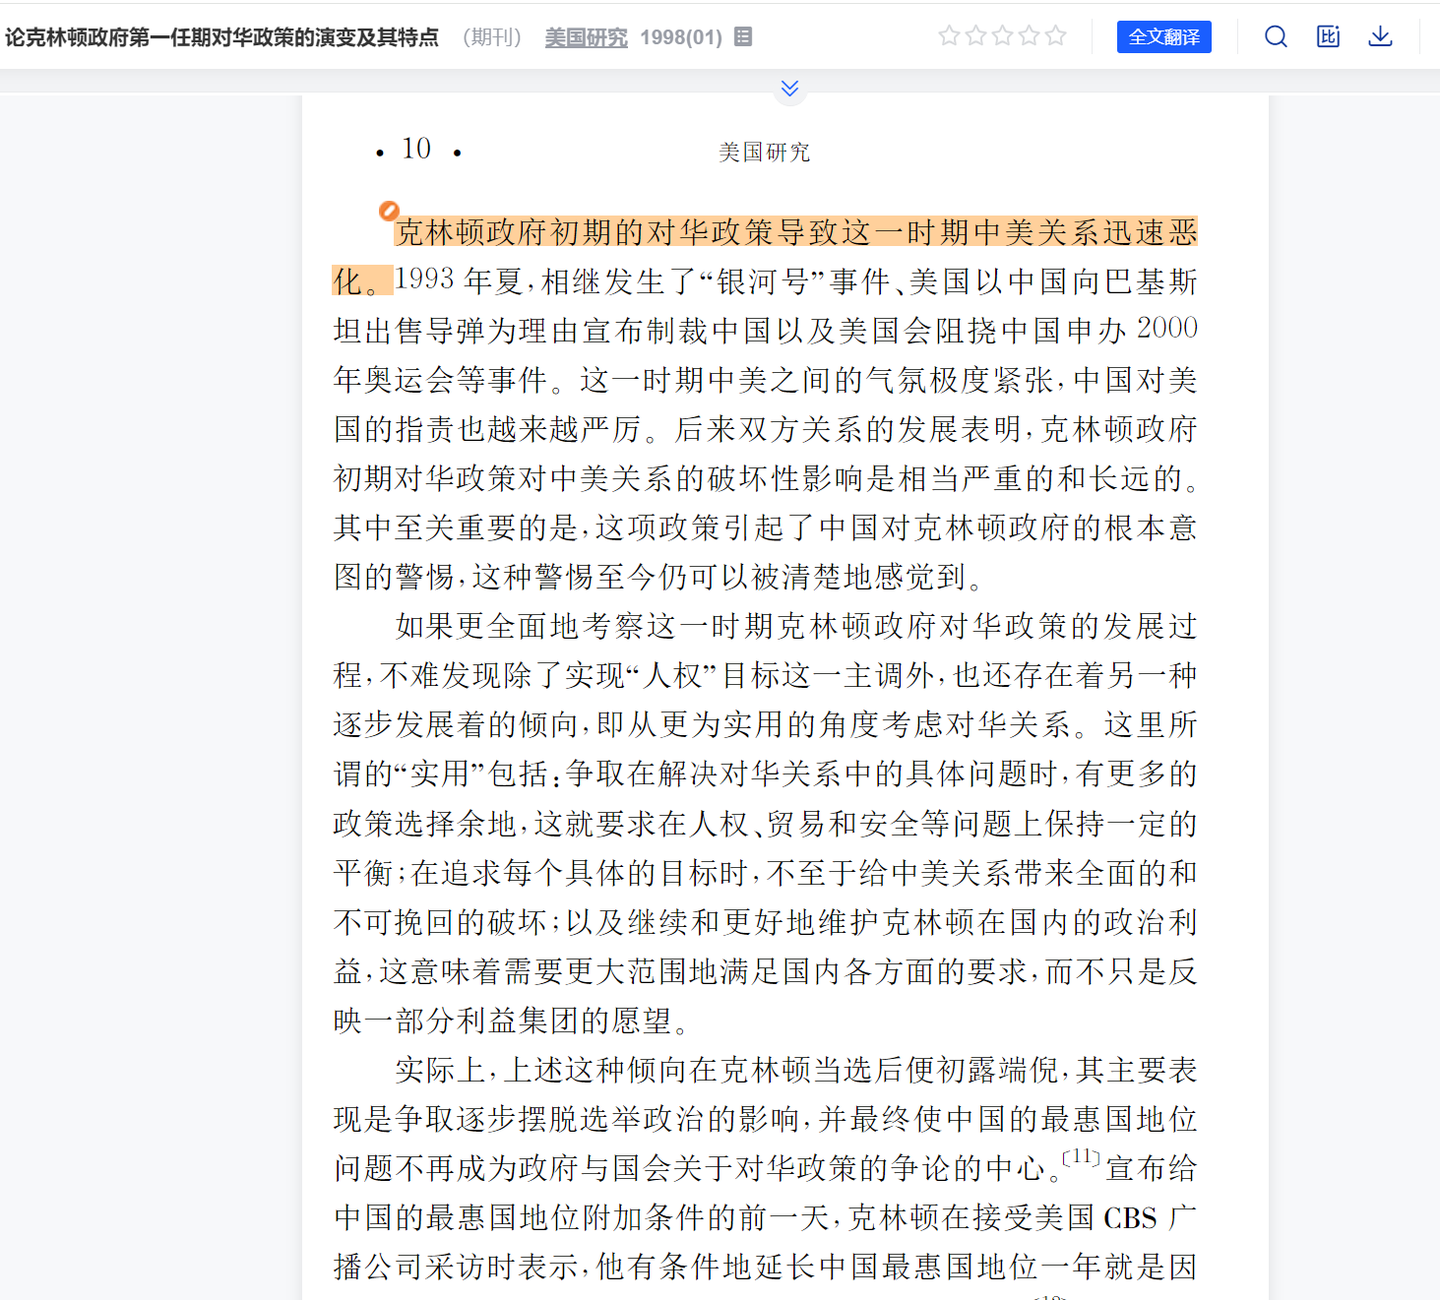Download the full-text document
The image size is (1440, 1300).
(x=1380, y=36)
